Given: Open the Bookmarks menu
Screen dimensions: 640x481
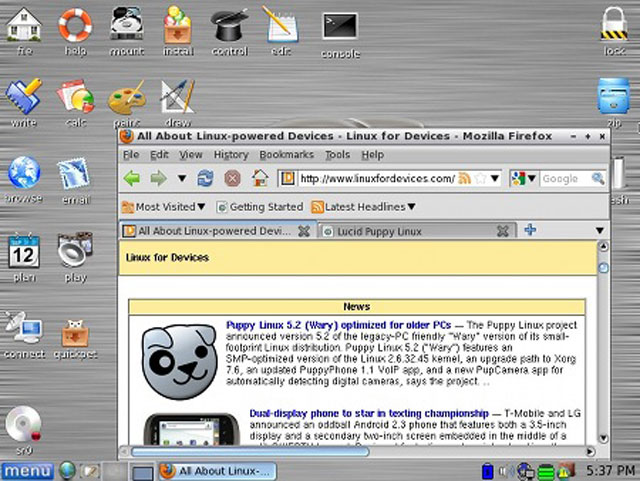Looking at the screenshot, I should point(287,155).
